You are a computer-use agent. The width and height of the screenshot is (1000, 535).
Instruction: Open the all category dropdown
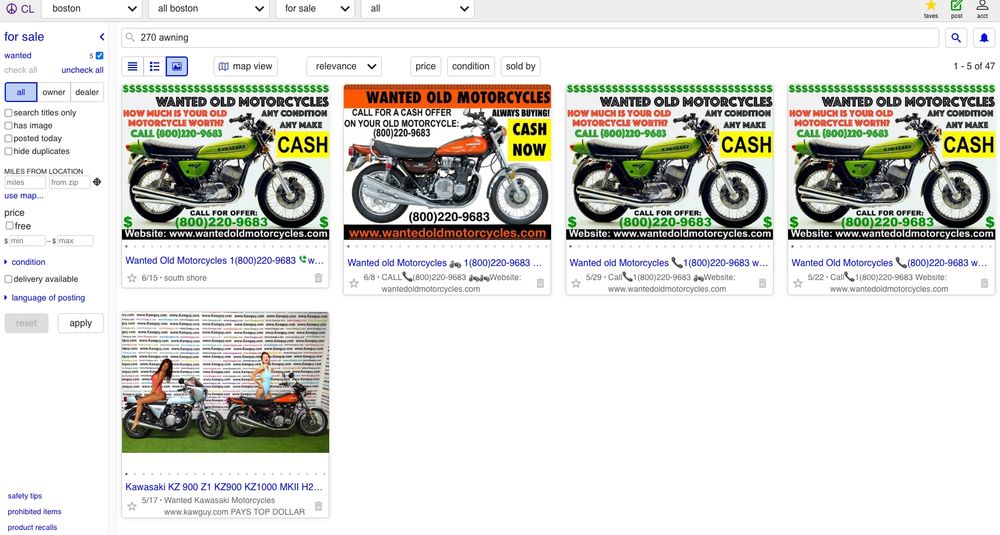tap(418, 9)
